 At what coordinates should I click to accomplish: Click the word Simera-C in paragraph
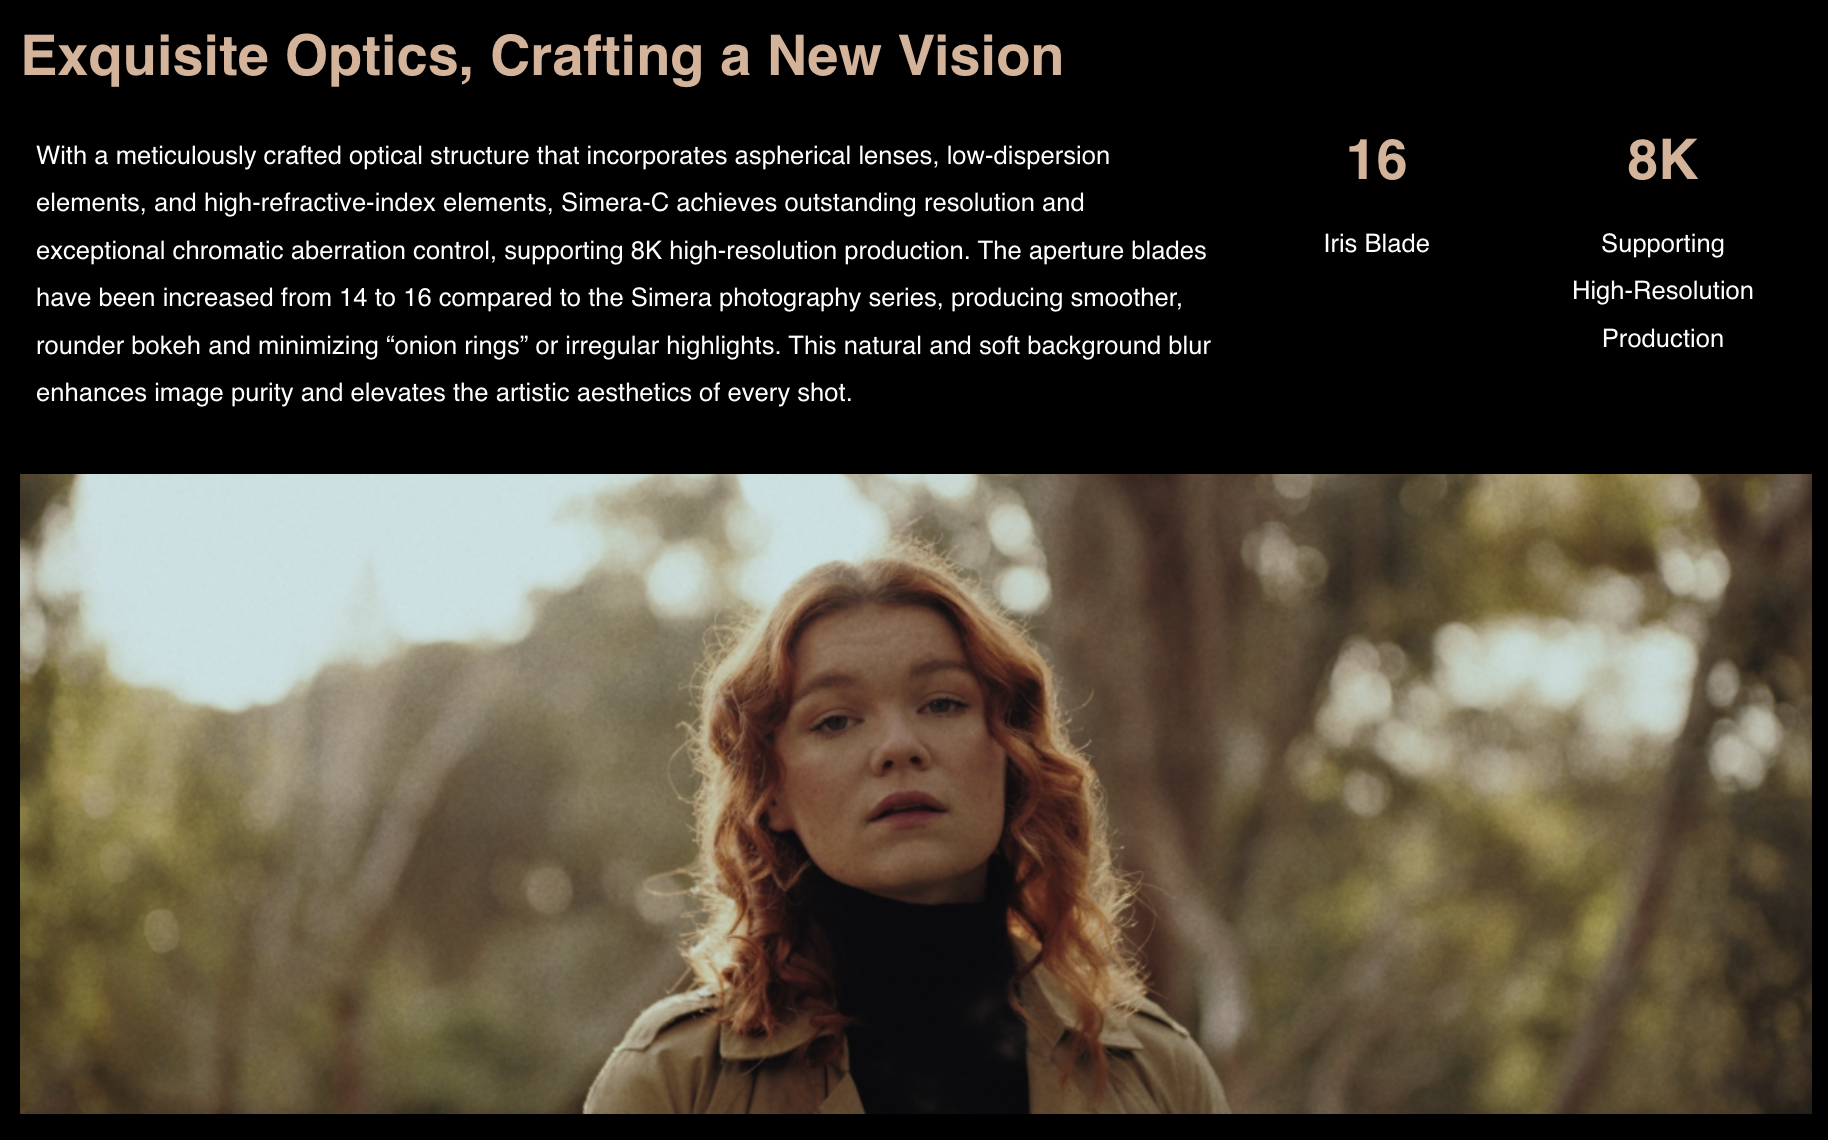pos(614,203)
